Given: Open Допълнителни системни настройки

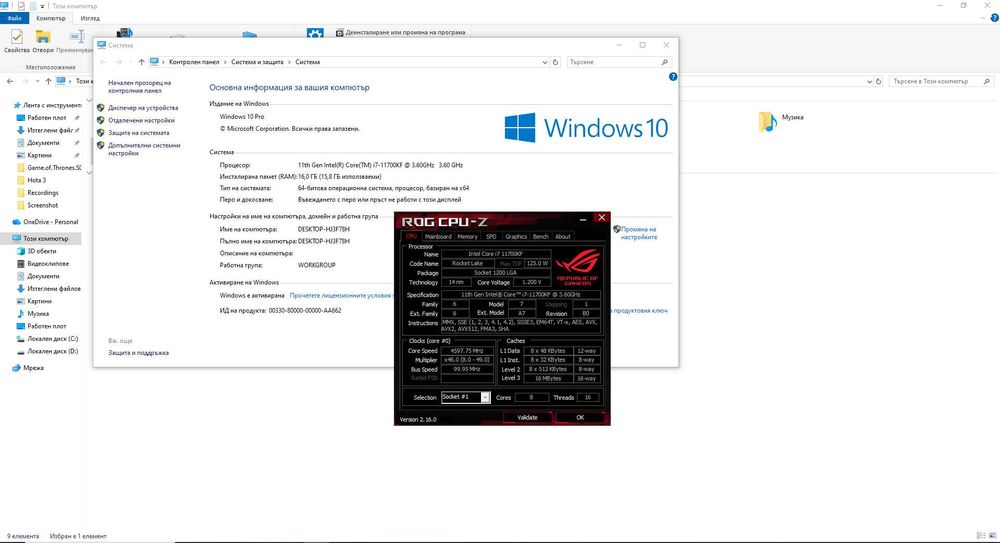Looking at the screenshot, I should (144, 149).
